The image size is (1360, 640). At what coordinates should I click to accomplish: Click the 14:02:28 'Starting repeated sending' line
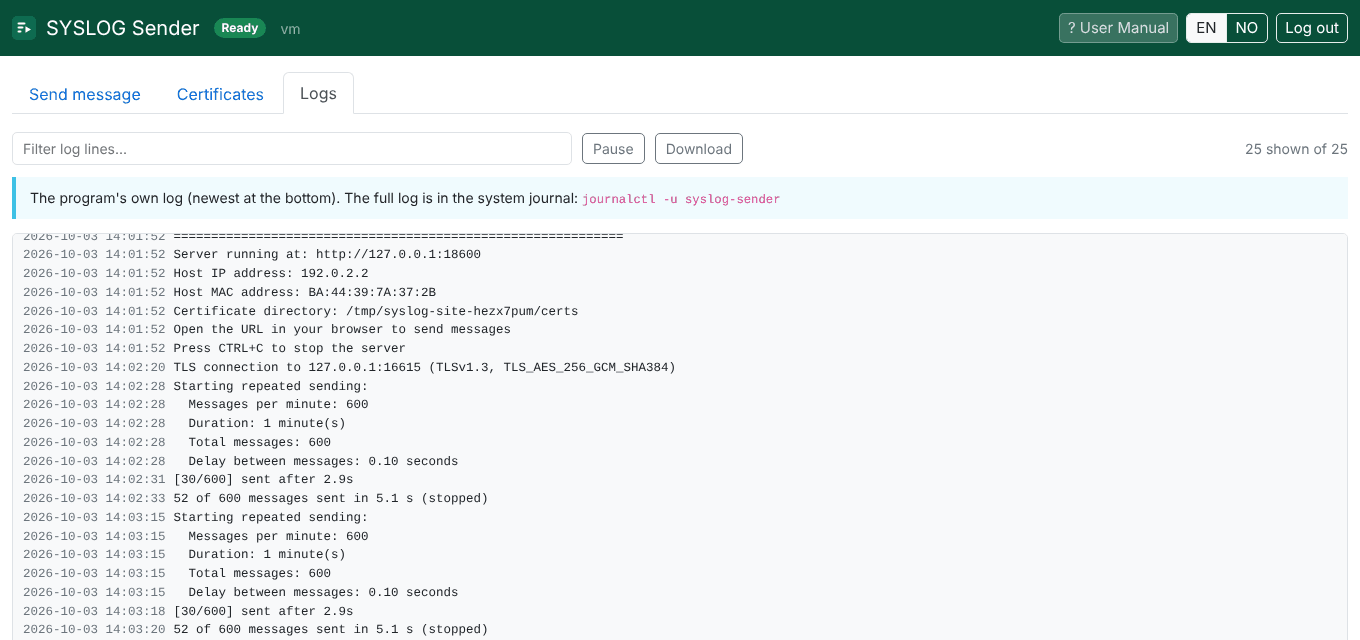(x=196, y=386)
